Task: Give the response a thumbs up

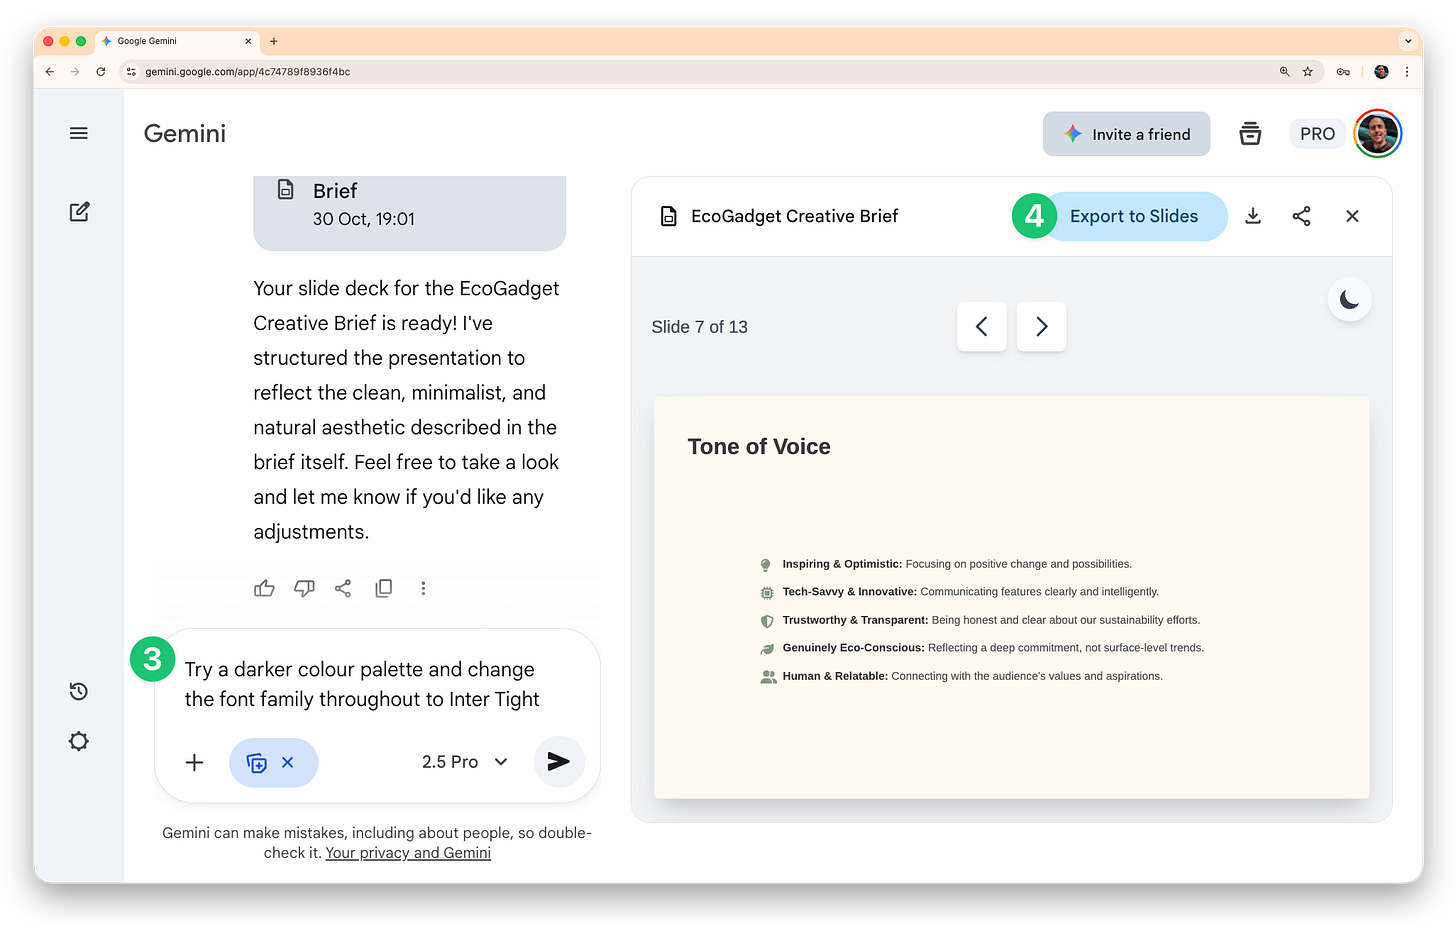Action: point(264,588)
